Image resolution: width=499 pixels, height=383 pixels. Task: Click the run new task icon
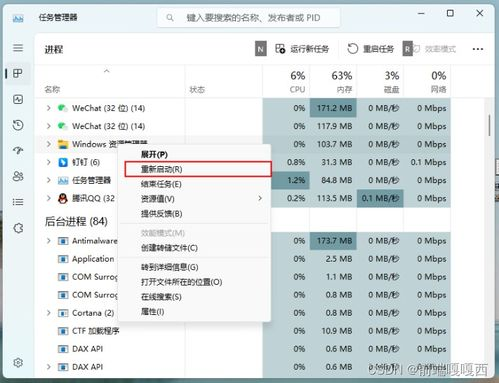pyautogui.click(x=280, y=49)
